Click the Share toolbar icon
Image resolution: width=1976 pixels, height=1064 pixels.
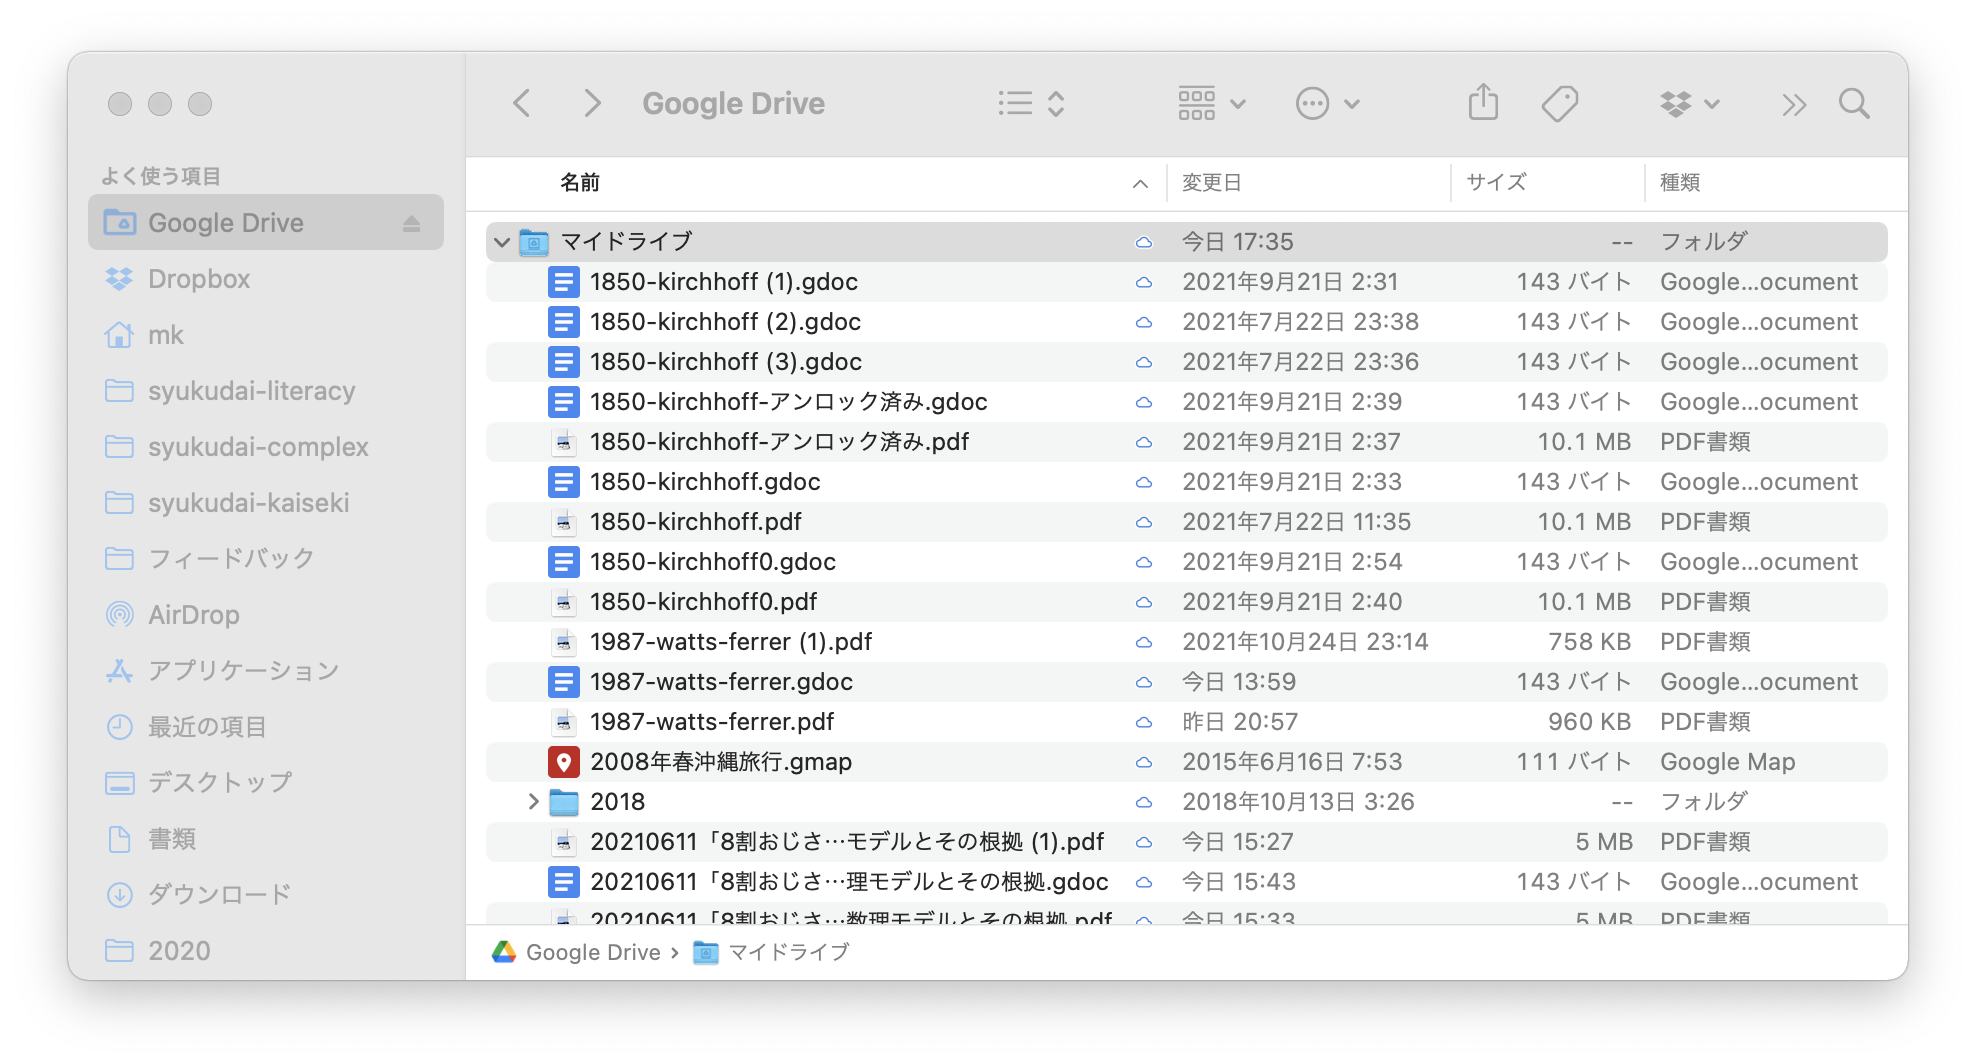pos(1483,102)
